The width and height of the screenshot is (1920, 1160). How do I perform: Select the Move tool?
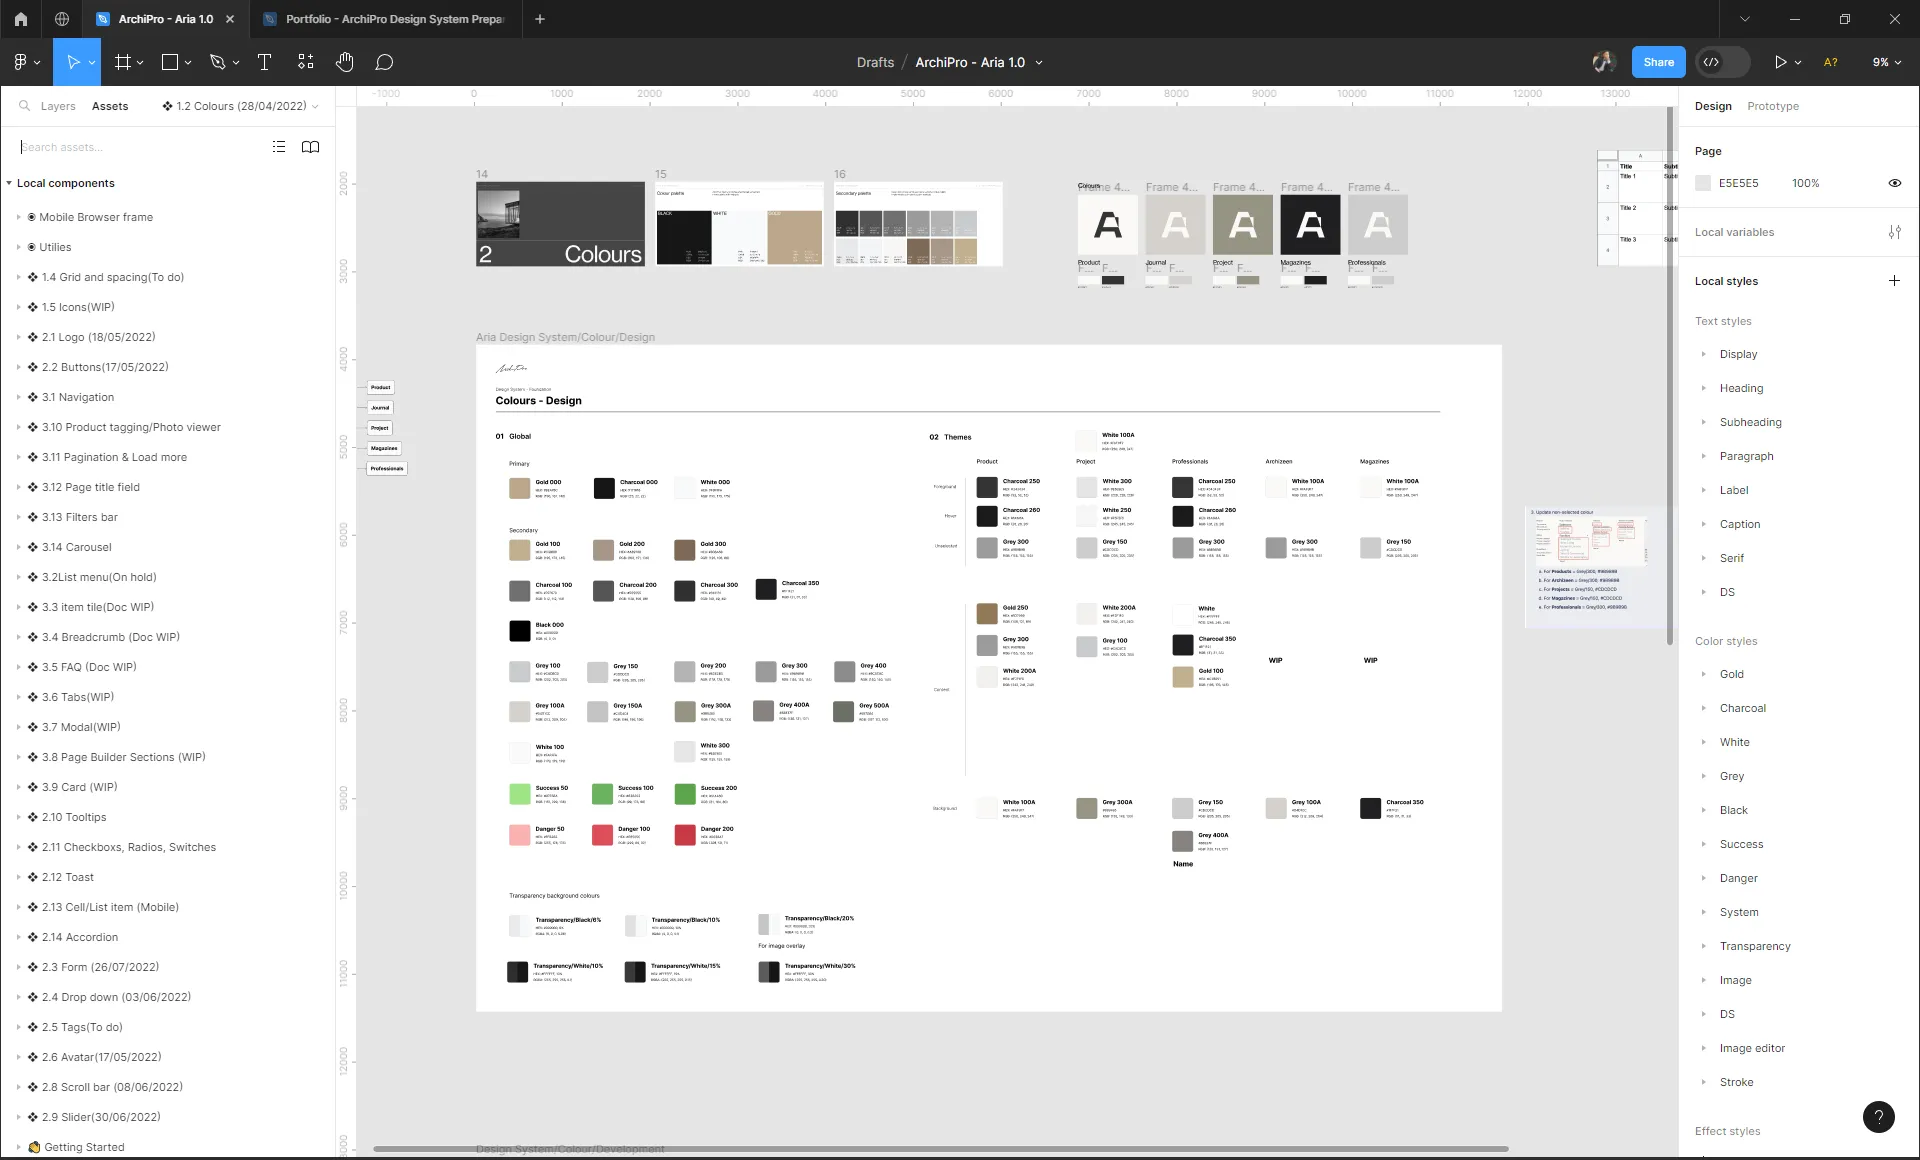(72, 62)
